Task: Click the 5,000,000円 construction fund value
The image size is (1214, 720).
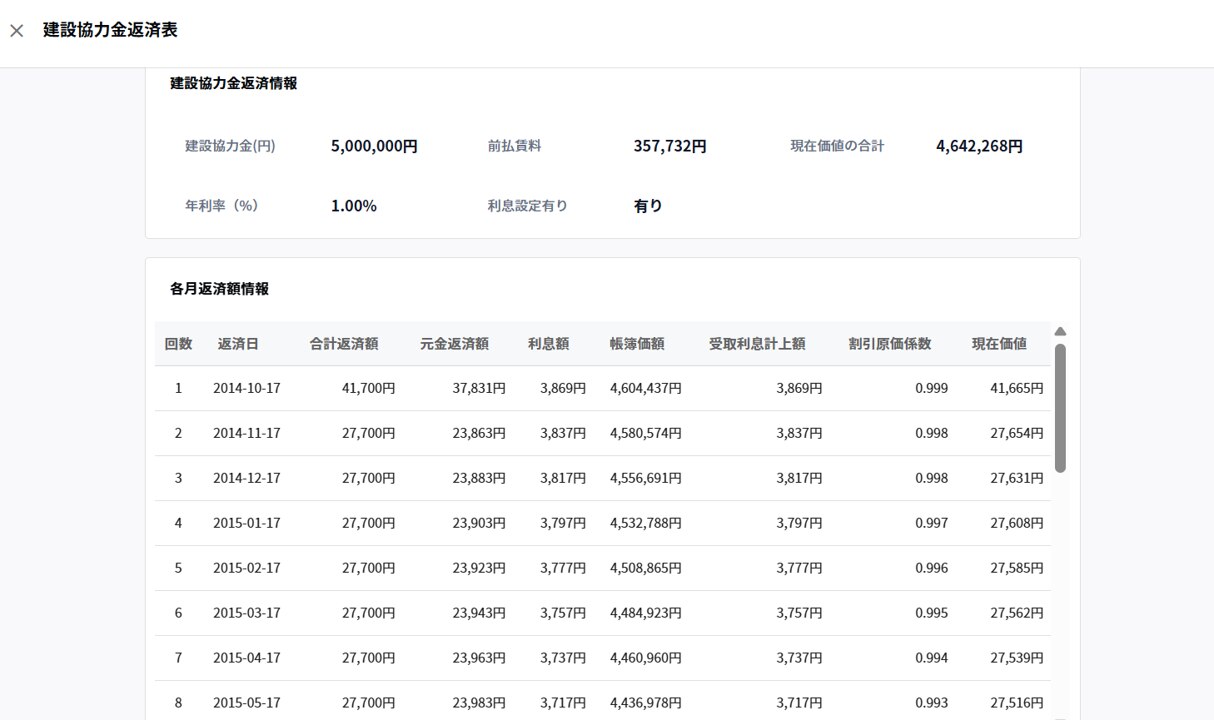Action: coord(374,146)
